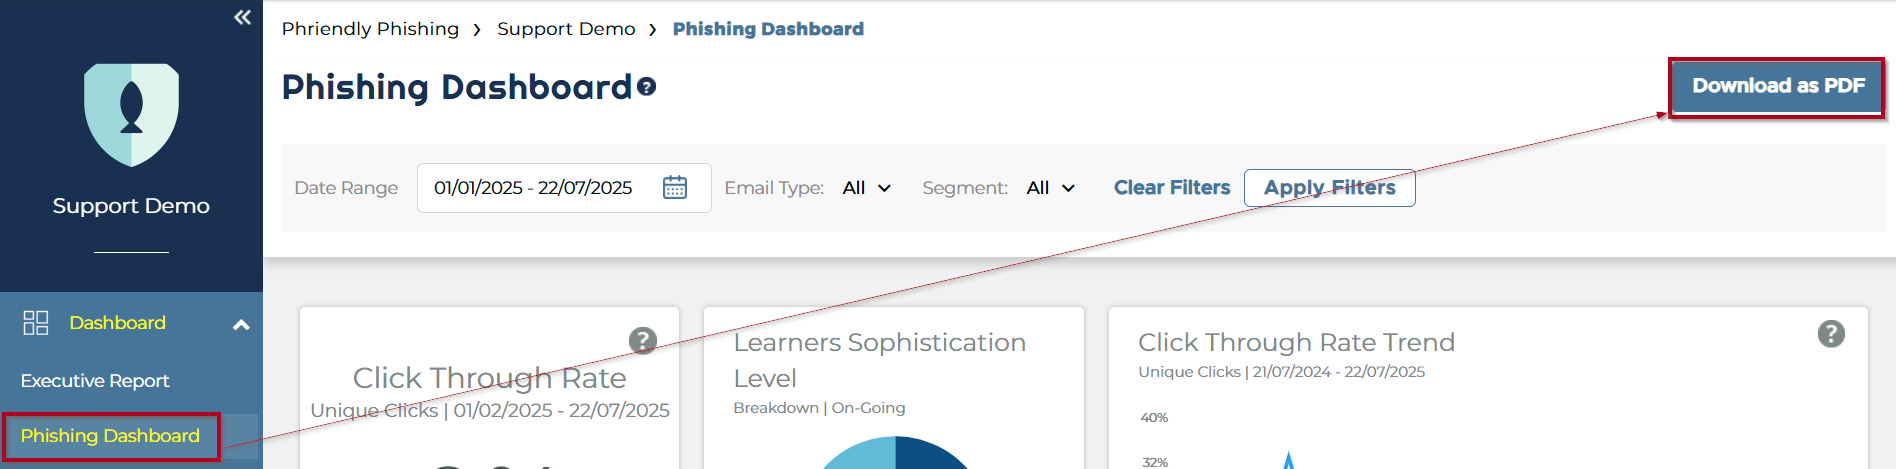
Task: Open the calendar picker icon in Date Range
Action: 675,187
